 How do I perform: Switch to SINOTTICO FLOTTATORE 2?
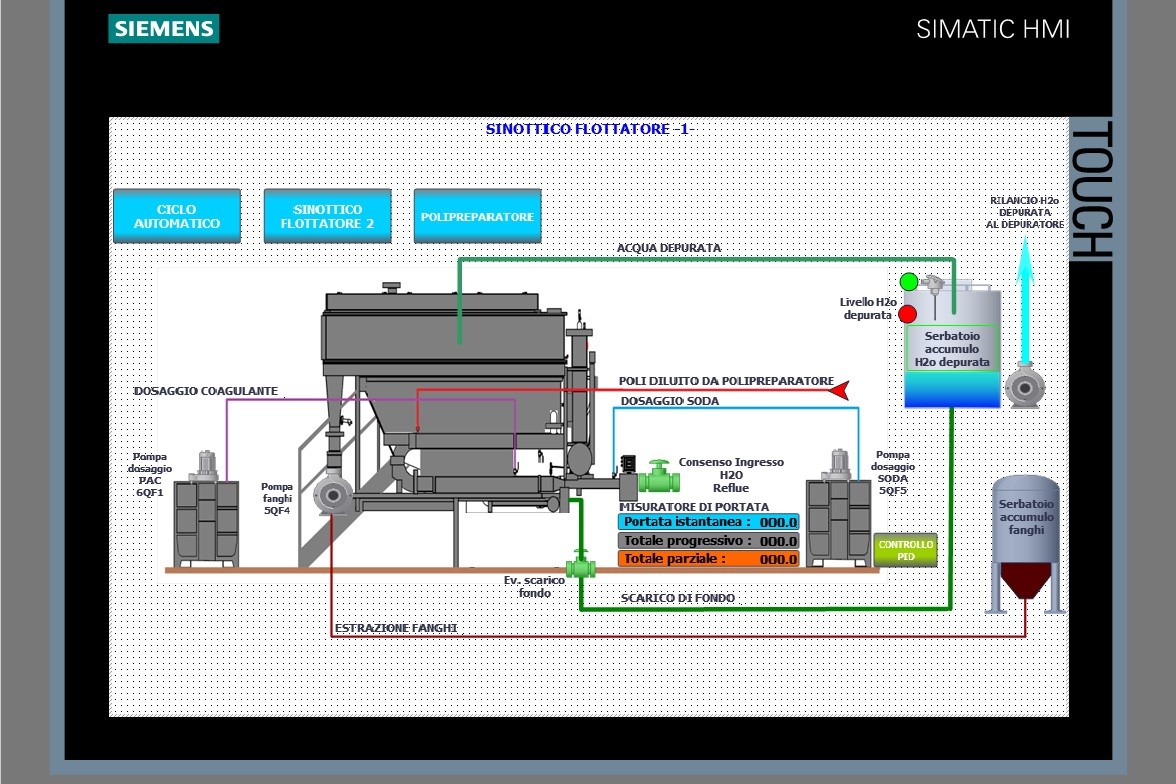click(x=327, y=216)
